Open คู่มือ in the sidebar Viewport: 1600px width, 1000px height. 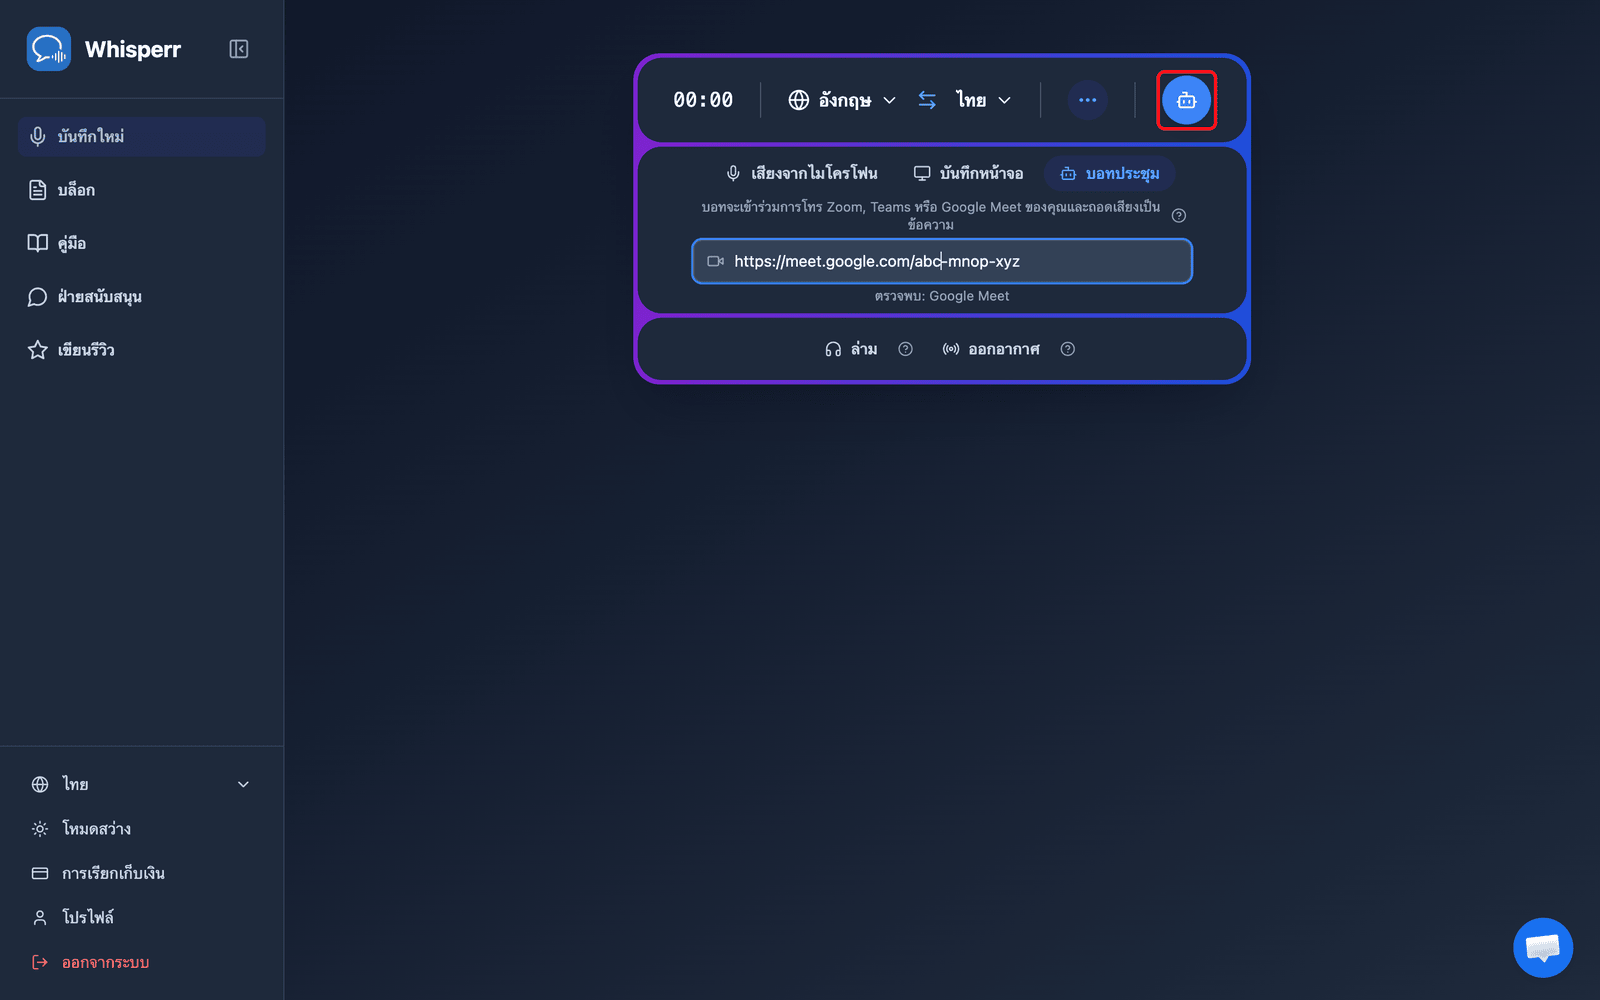pos(141,243)
